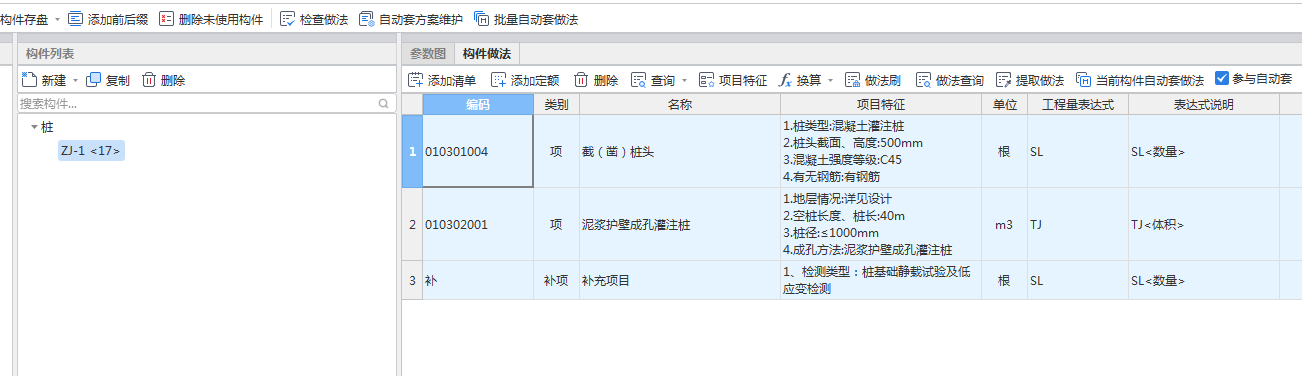The height and width of the screenshot is (376, 1302).
Task: Click the SL expression cell in row 010301004
Action: coord(1077,152)
